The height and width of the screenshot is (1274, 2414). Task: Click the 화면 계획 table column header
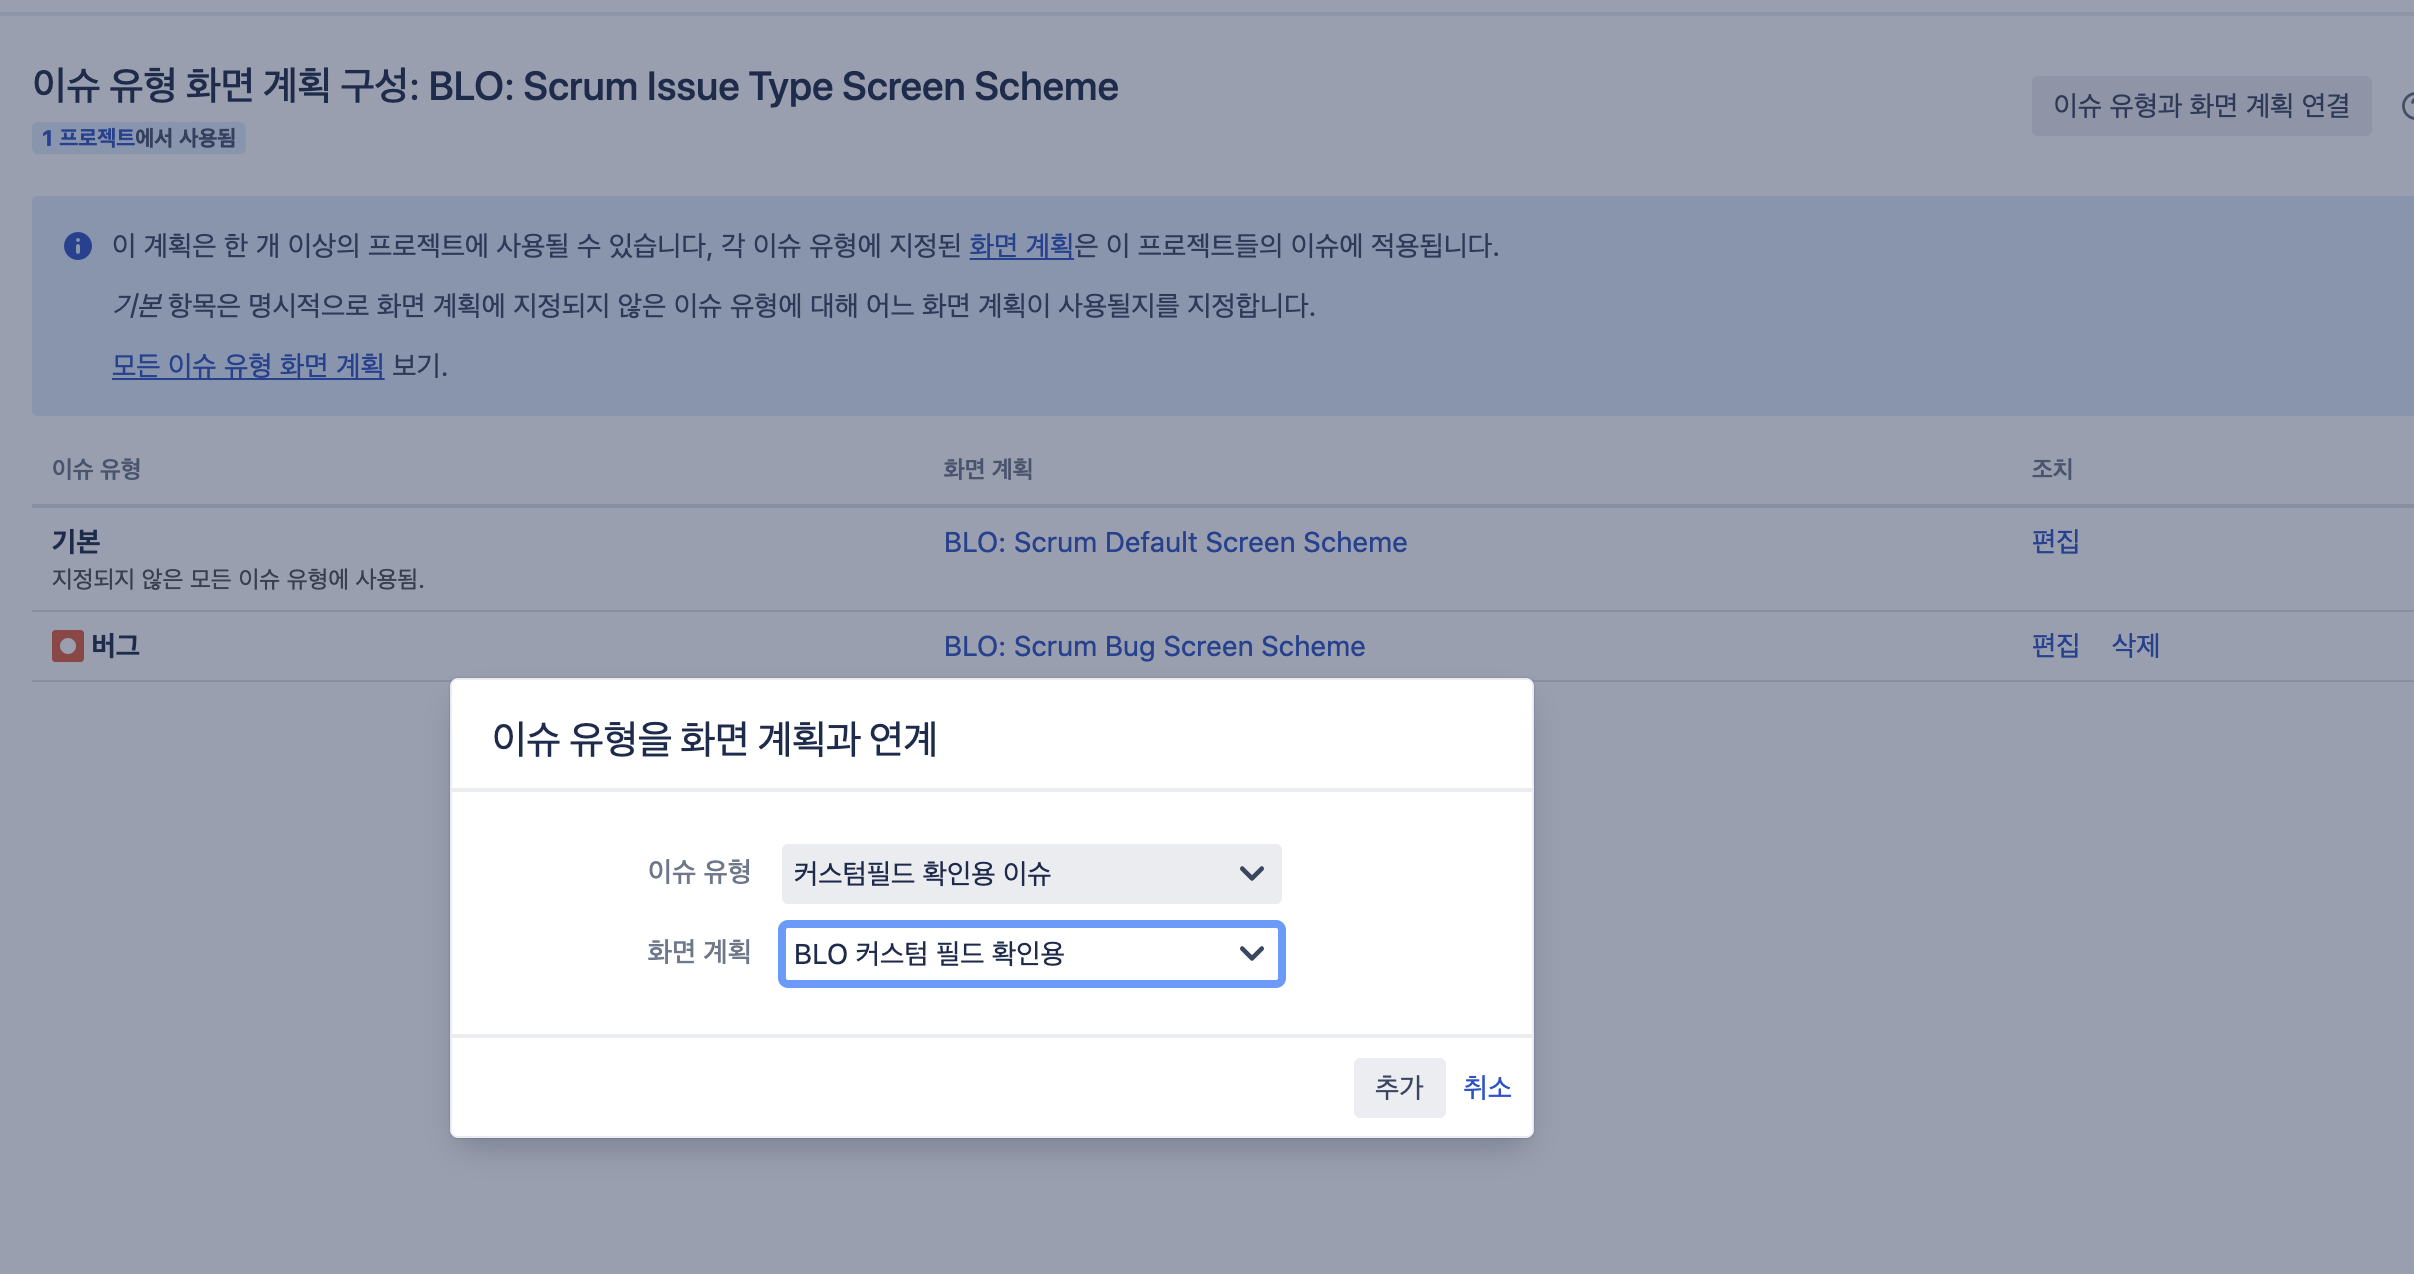(987, 469)
